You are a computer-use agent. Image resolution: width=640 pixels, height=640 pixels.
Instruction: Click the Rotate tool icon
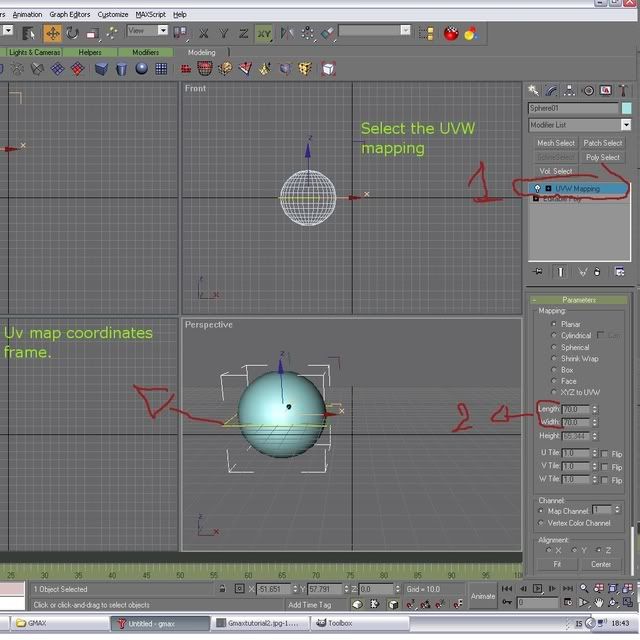tap(72, 33)
